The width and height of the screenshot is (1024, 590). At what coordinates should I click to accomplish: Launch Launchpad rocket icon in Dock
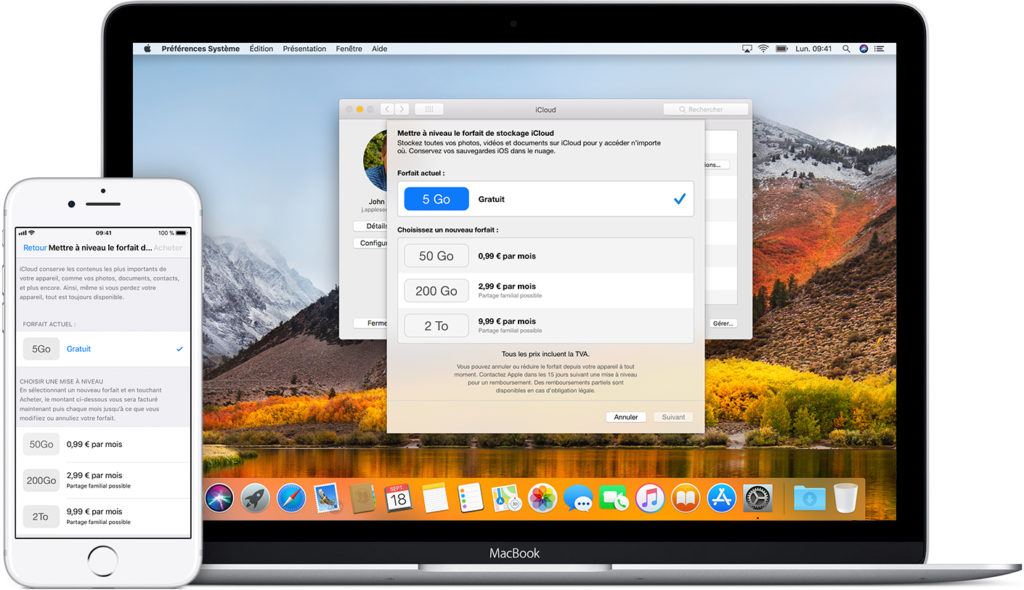click(x=255, y=499)
